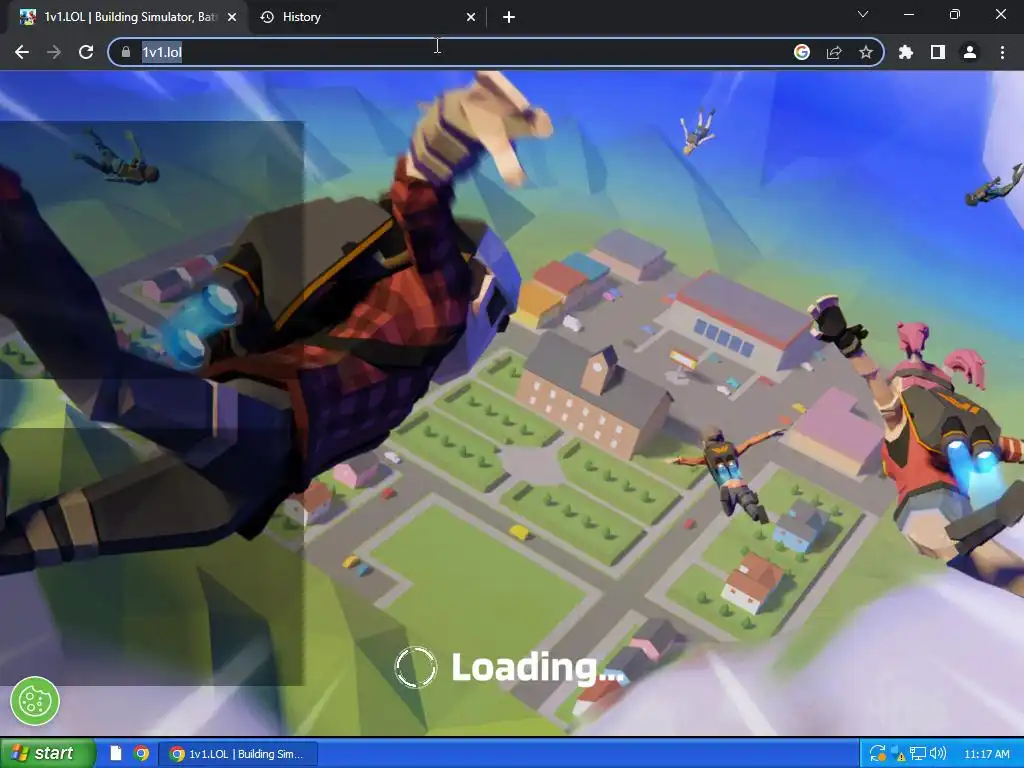Image resolution: width=1024 pixels, height=768 pixels.
Task: Select 1v1.LOL taskbar window button
Action: [238, 754]
